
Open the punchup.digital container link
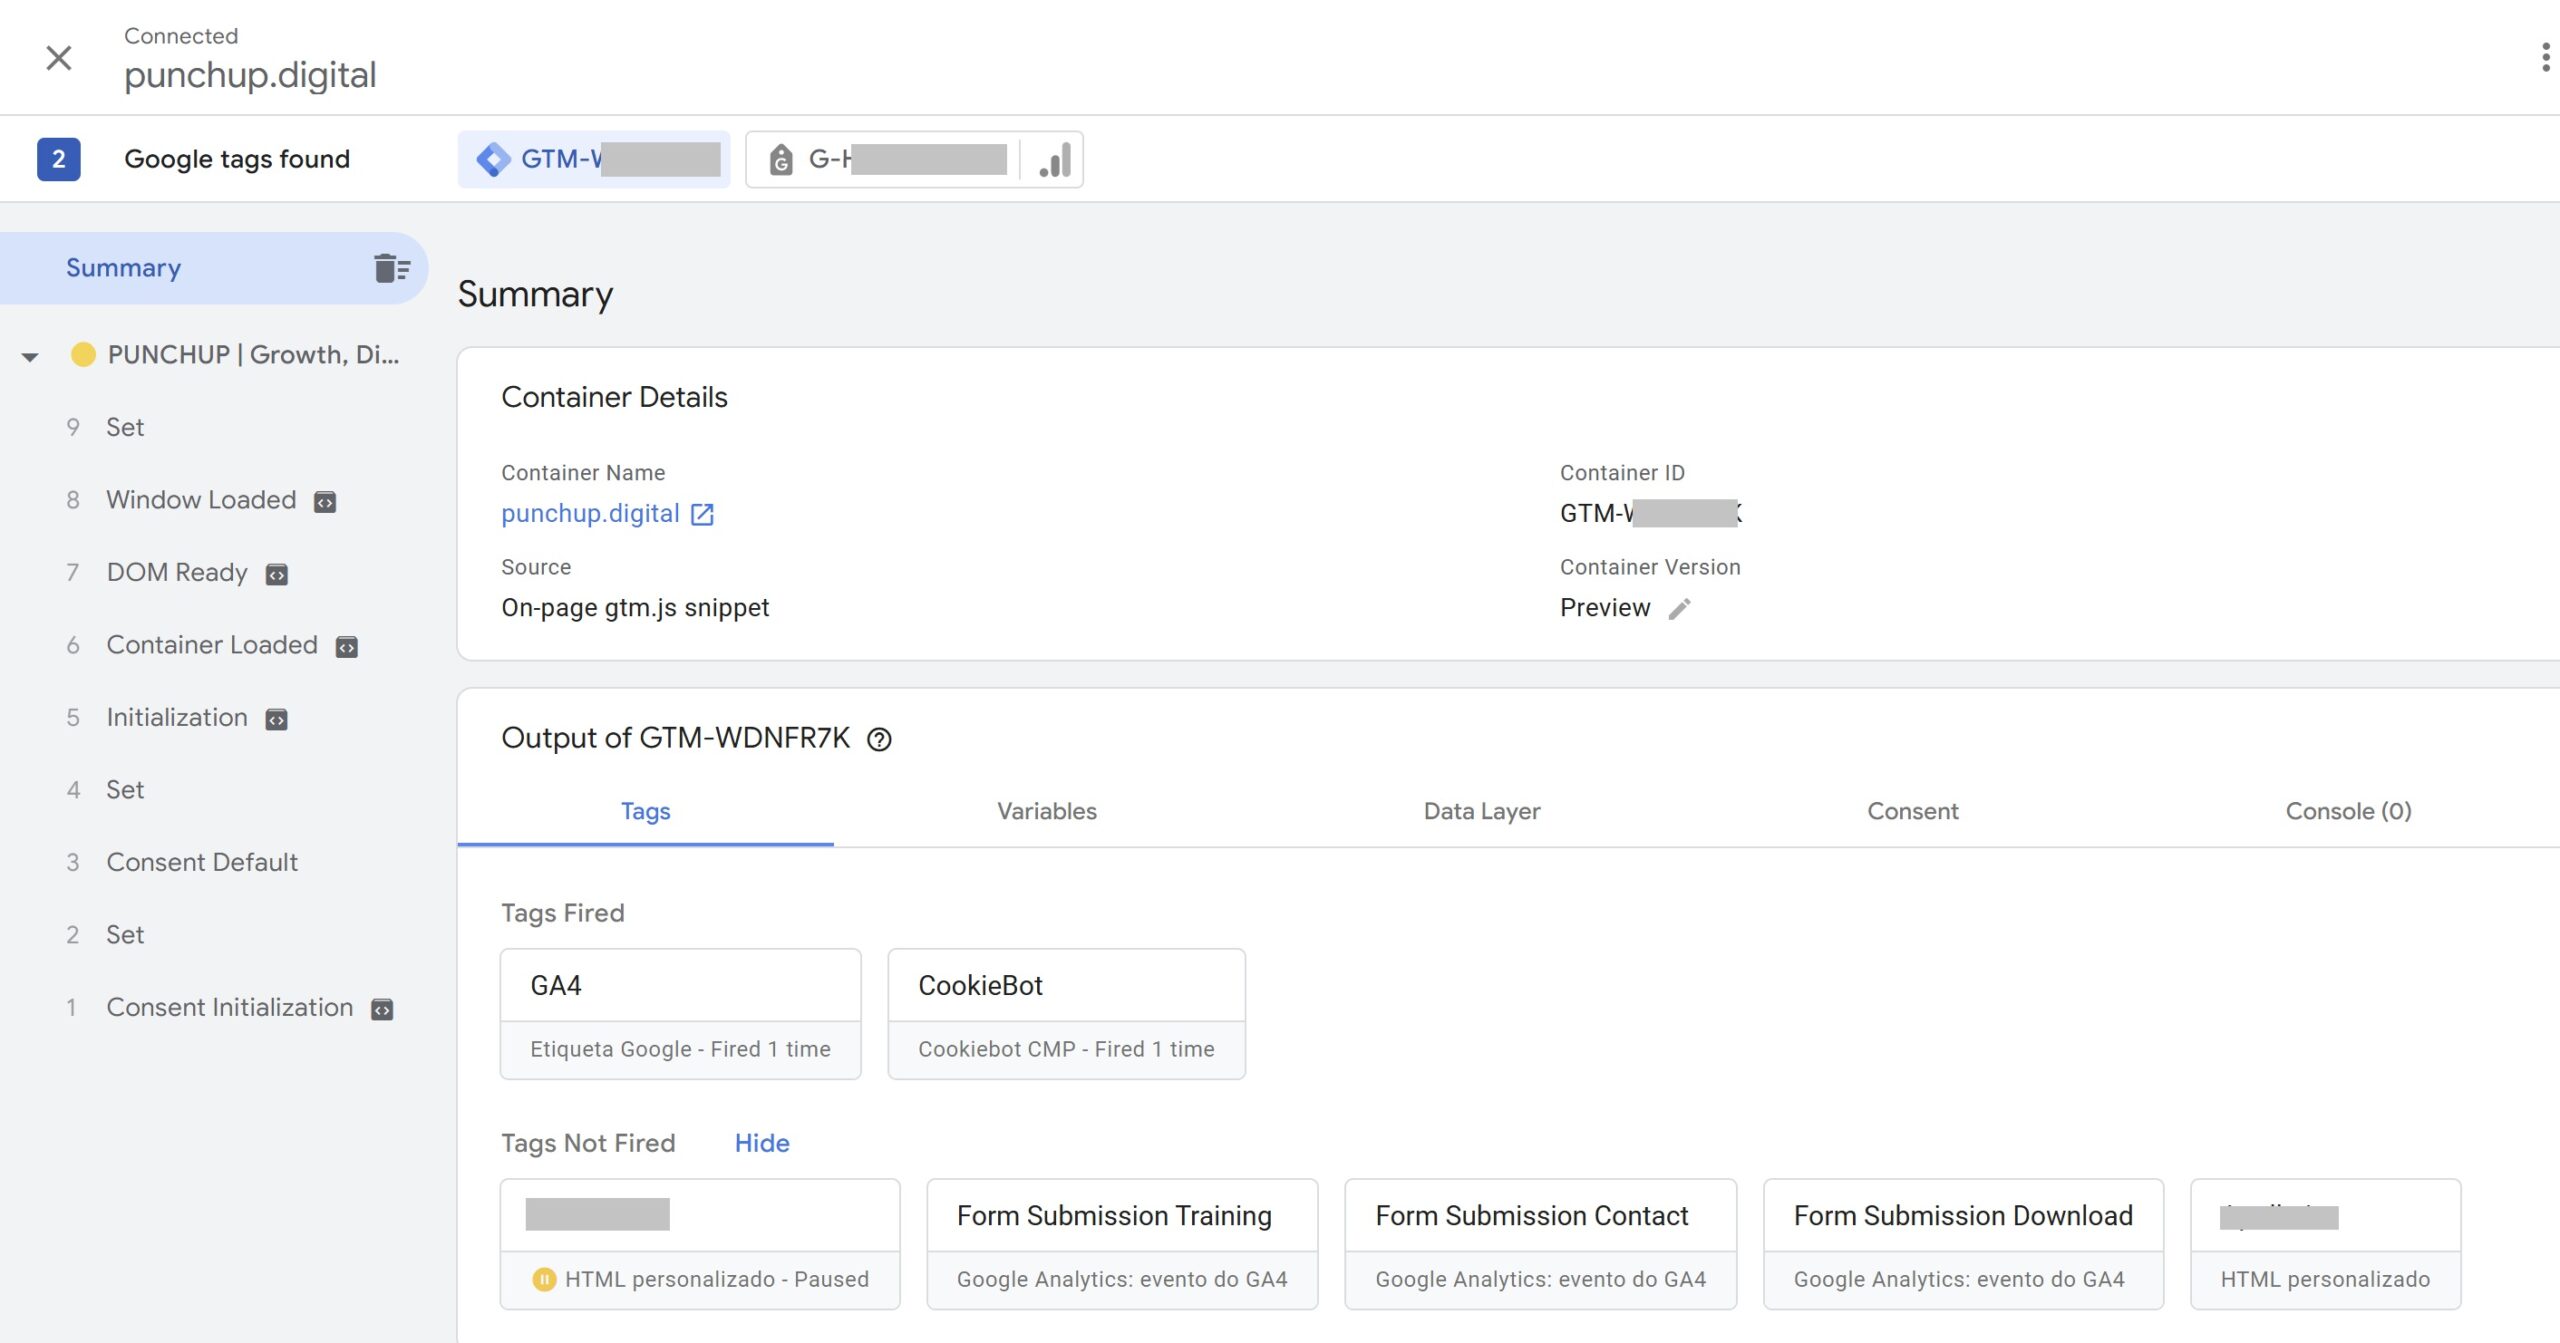592,513
